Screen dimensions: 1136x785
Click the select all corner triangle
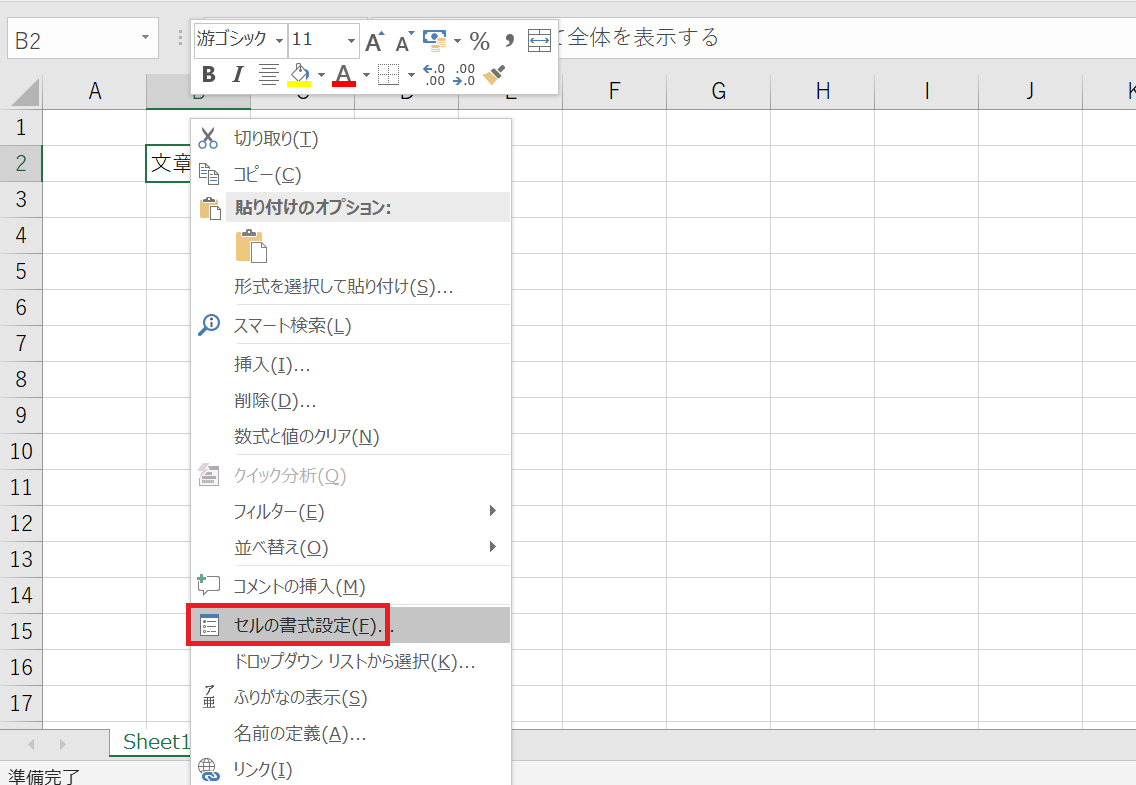click(x=26, y=93)
